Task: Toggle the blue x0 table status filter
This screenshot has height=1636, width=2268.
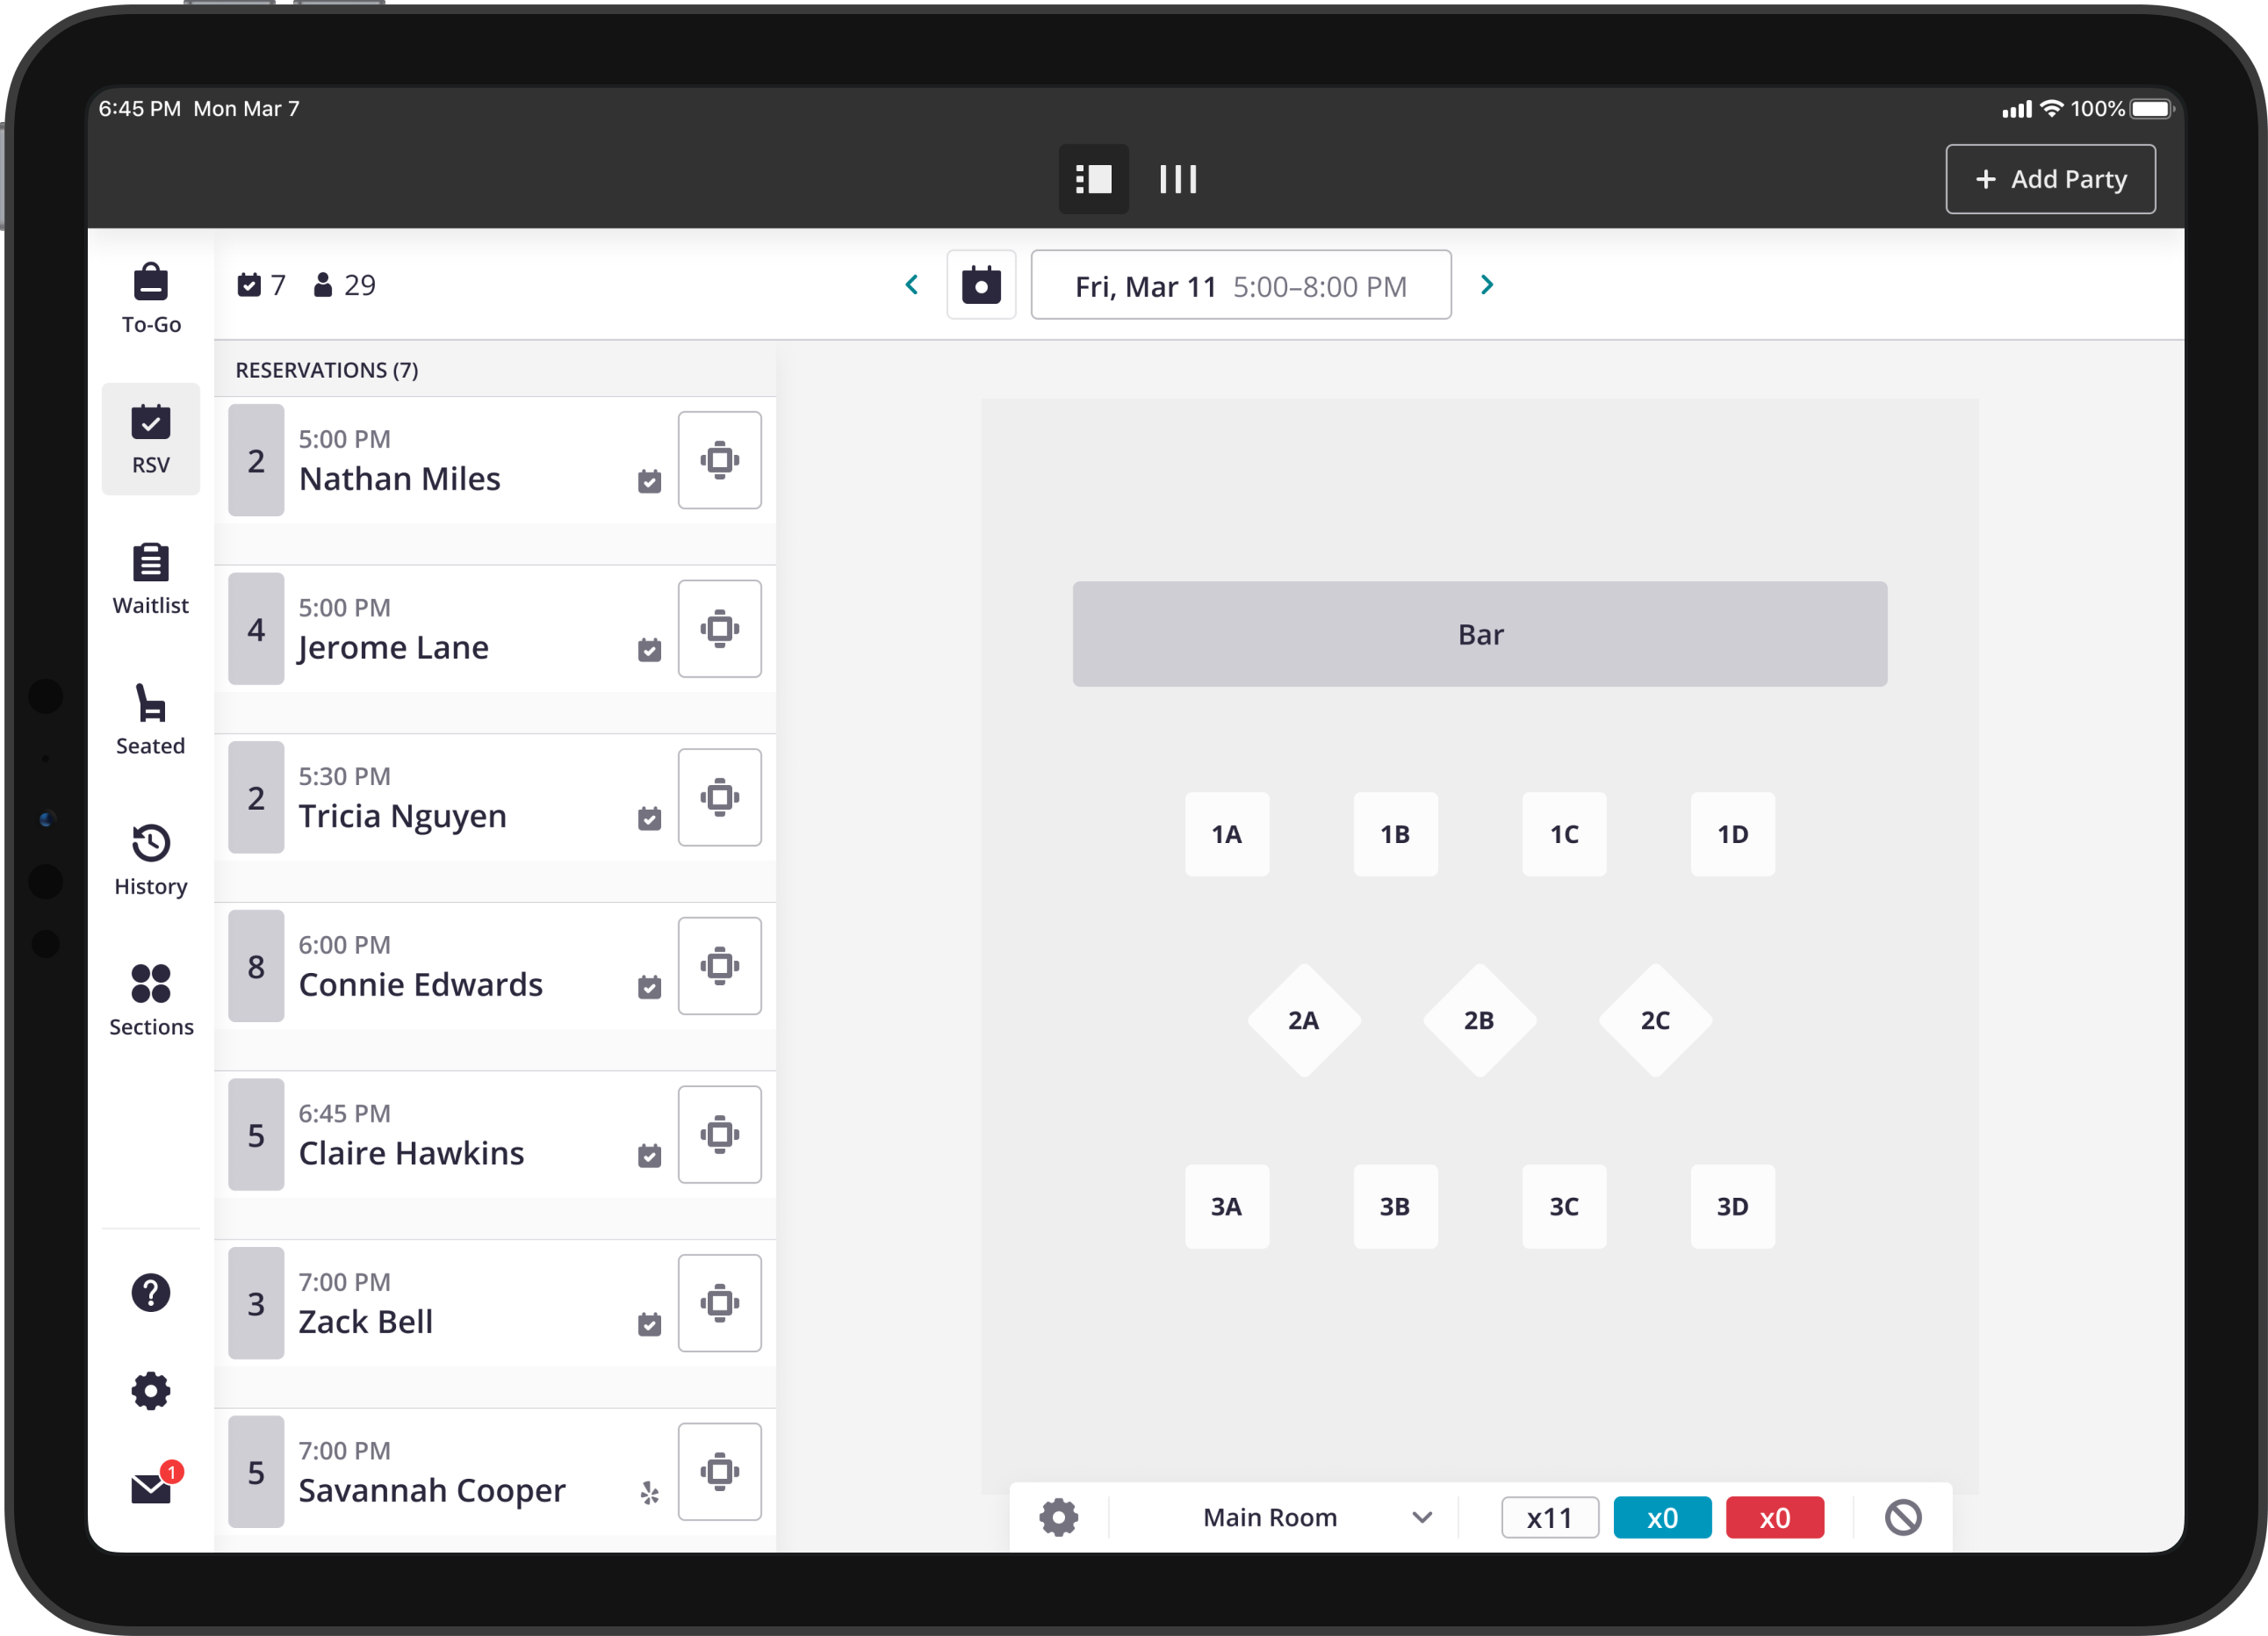Action: click(1662, 1517)
